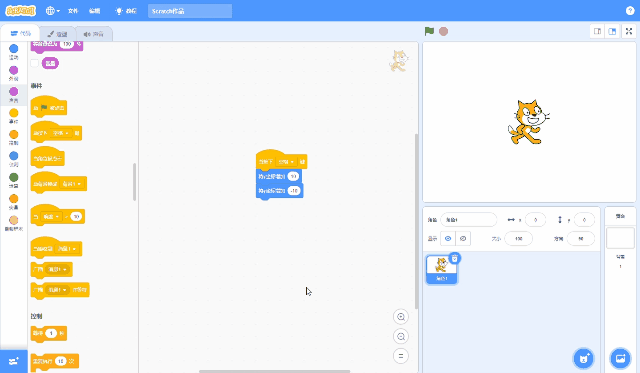Select the Control category circle

(x=13, y=134)
